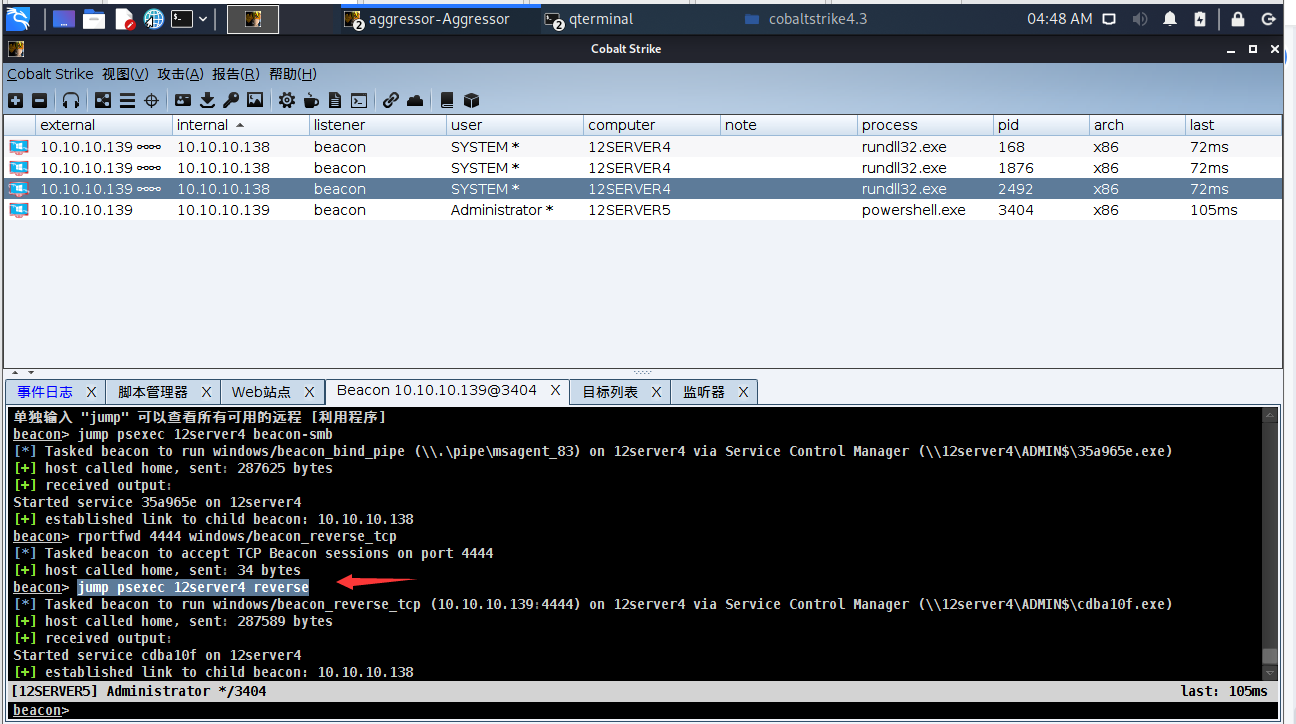Sort sessions by internal column header

240,125
